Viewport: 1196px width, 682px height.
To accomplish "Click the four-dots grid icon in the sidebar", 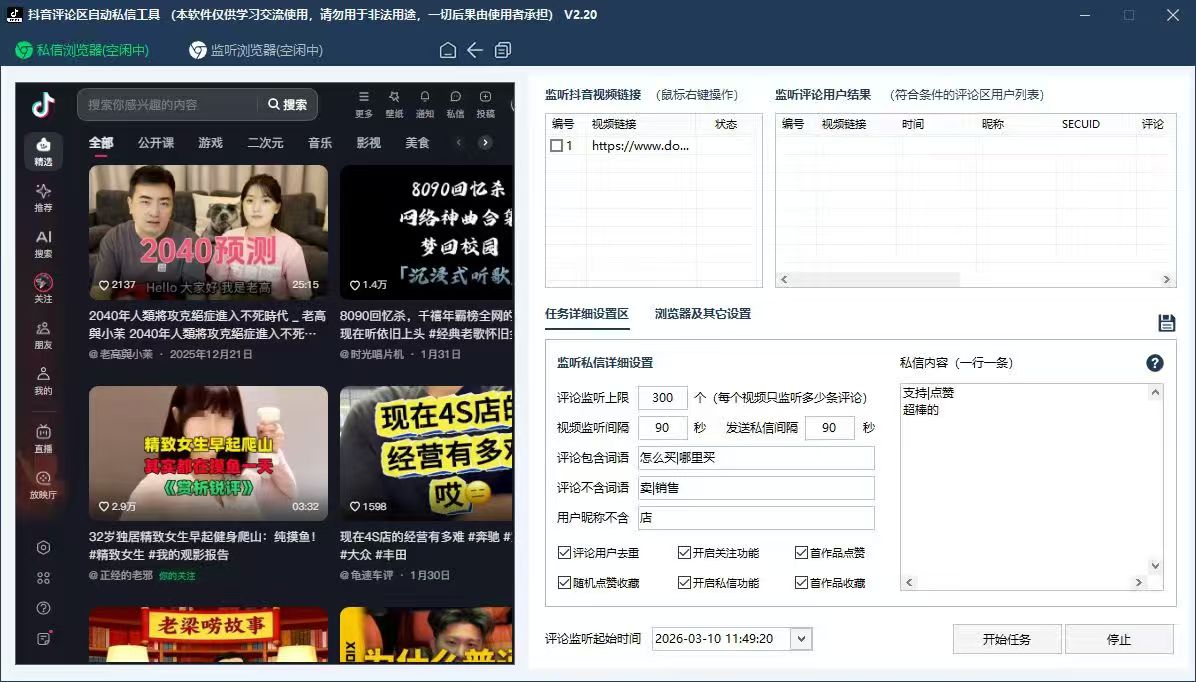I will point(43,578).
